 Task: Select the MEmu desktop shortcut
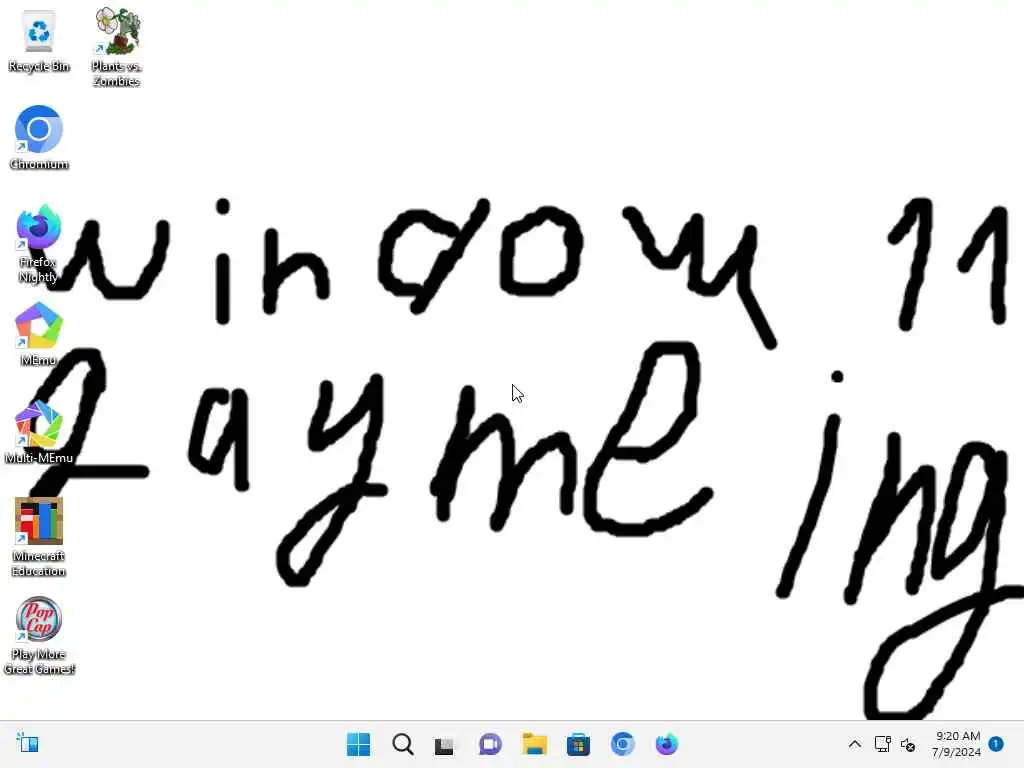click(39, 334)
